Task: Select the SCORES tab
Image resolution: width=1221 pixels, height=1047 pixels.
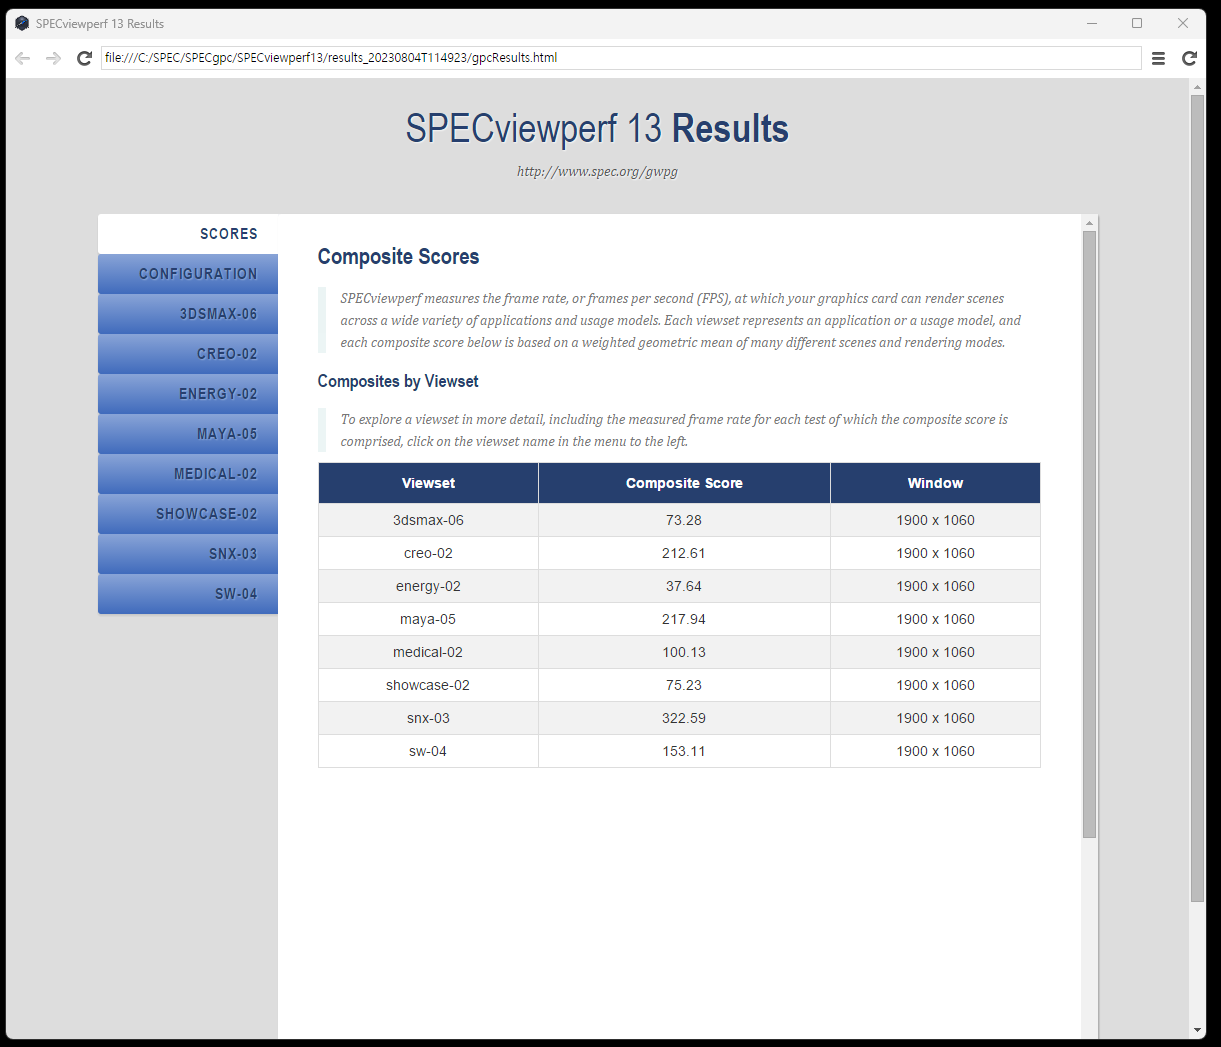Action: [188, 234]
